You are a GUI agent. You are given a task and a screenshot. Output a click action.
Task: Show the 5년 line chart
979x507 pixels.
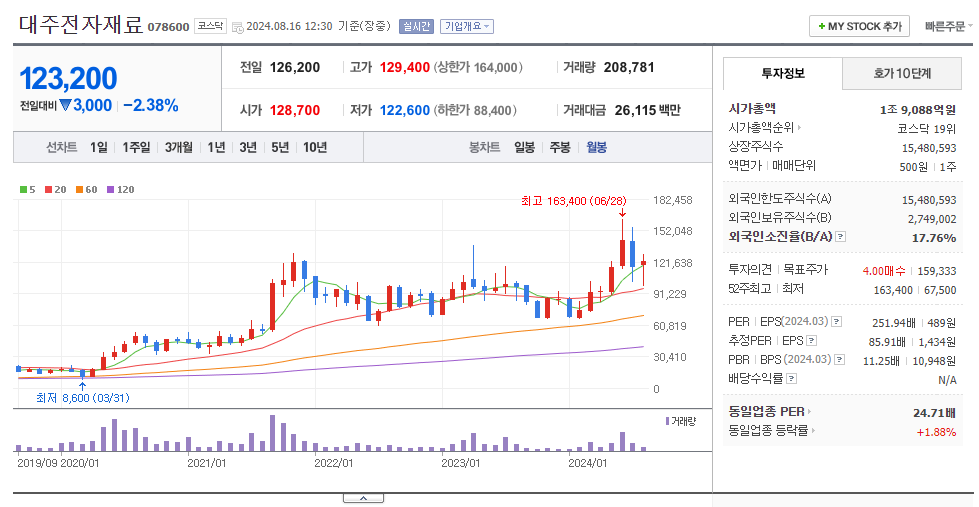tap(280, 147)
